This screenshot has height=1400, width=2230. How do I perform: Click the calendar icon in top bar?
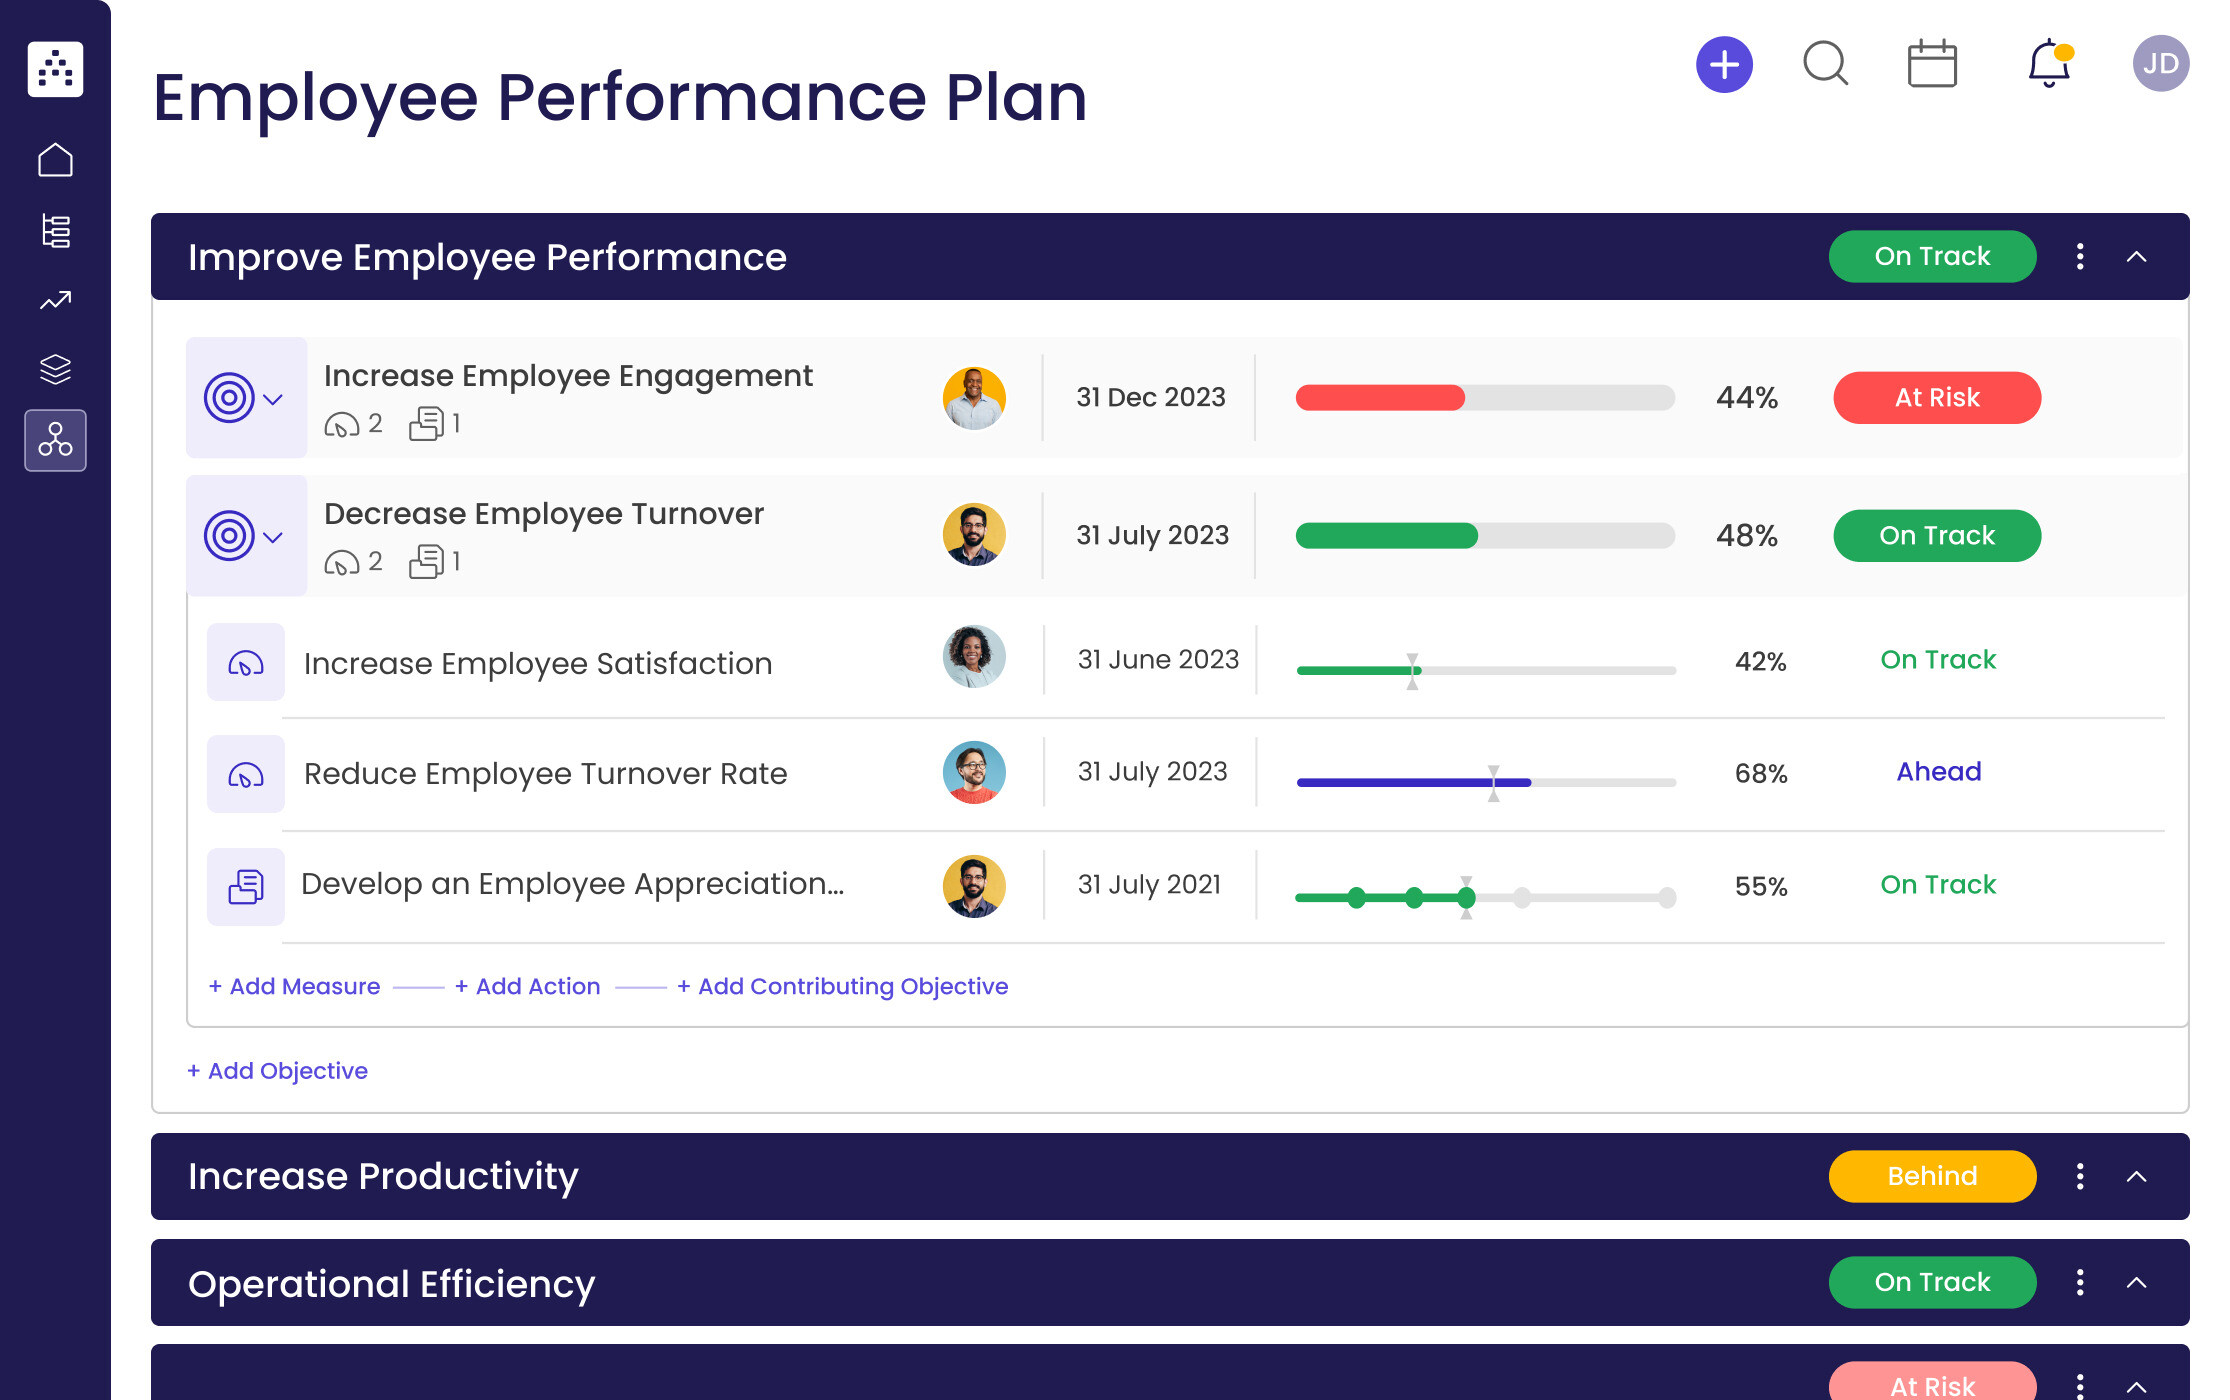pyautogui.click(x=1932, y=66)
